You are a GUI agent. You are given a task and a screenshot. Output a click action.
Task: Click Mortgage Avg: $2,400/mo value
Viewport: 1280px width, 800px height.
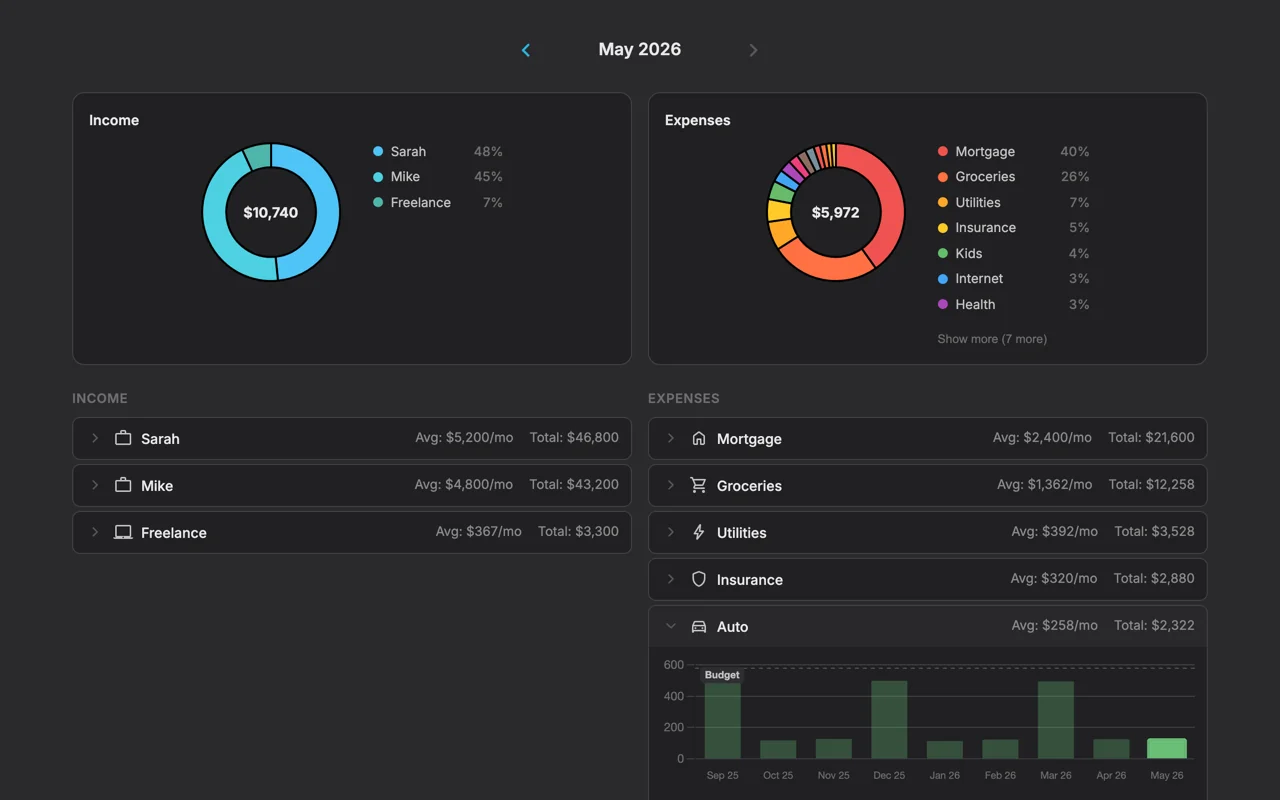[1042, 437]
